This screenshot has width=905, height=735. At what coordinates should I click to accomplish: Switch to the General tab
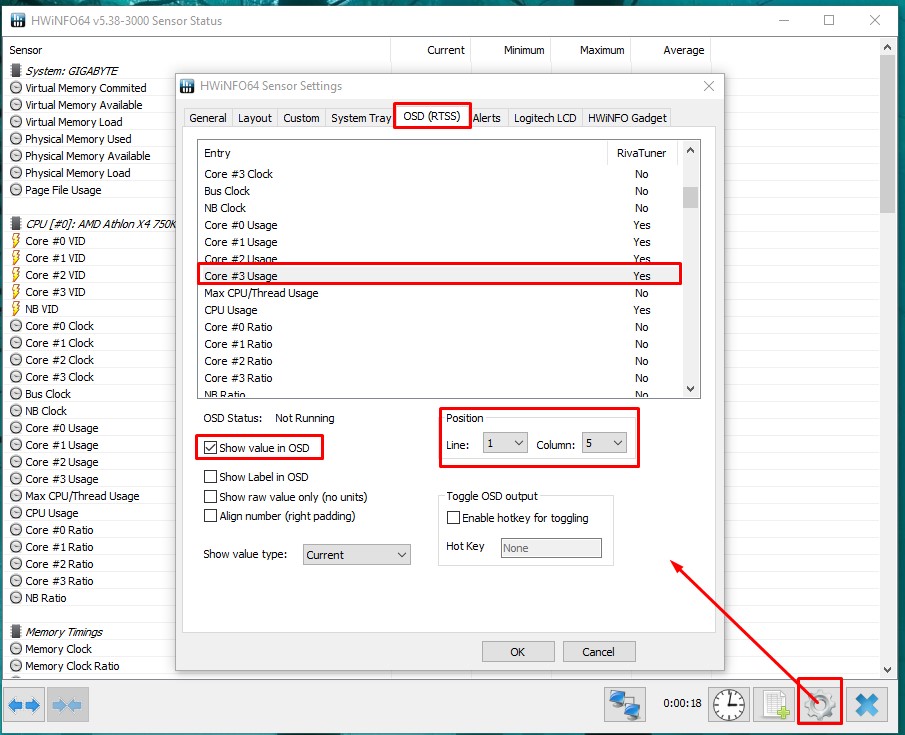(x=208, y=118)
